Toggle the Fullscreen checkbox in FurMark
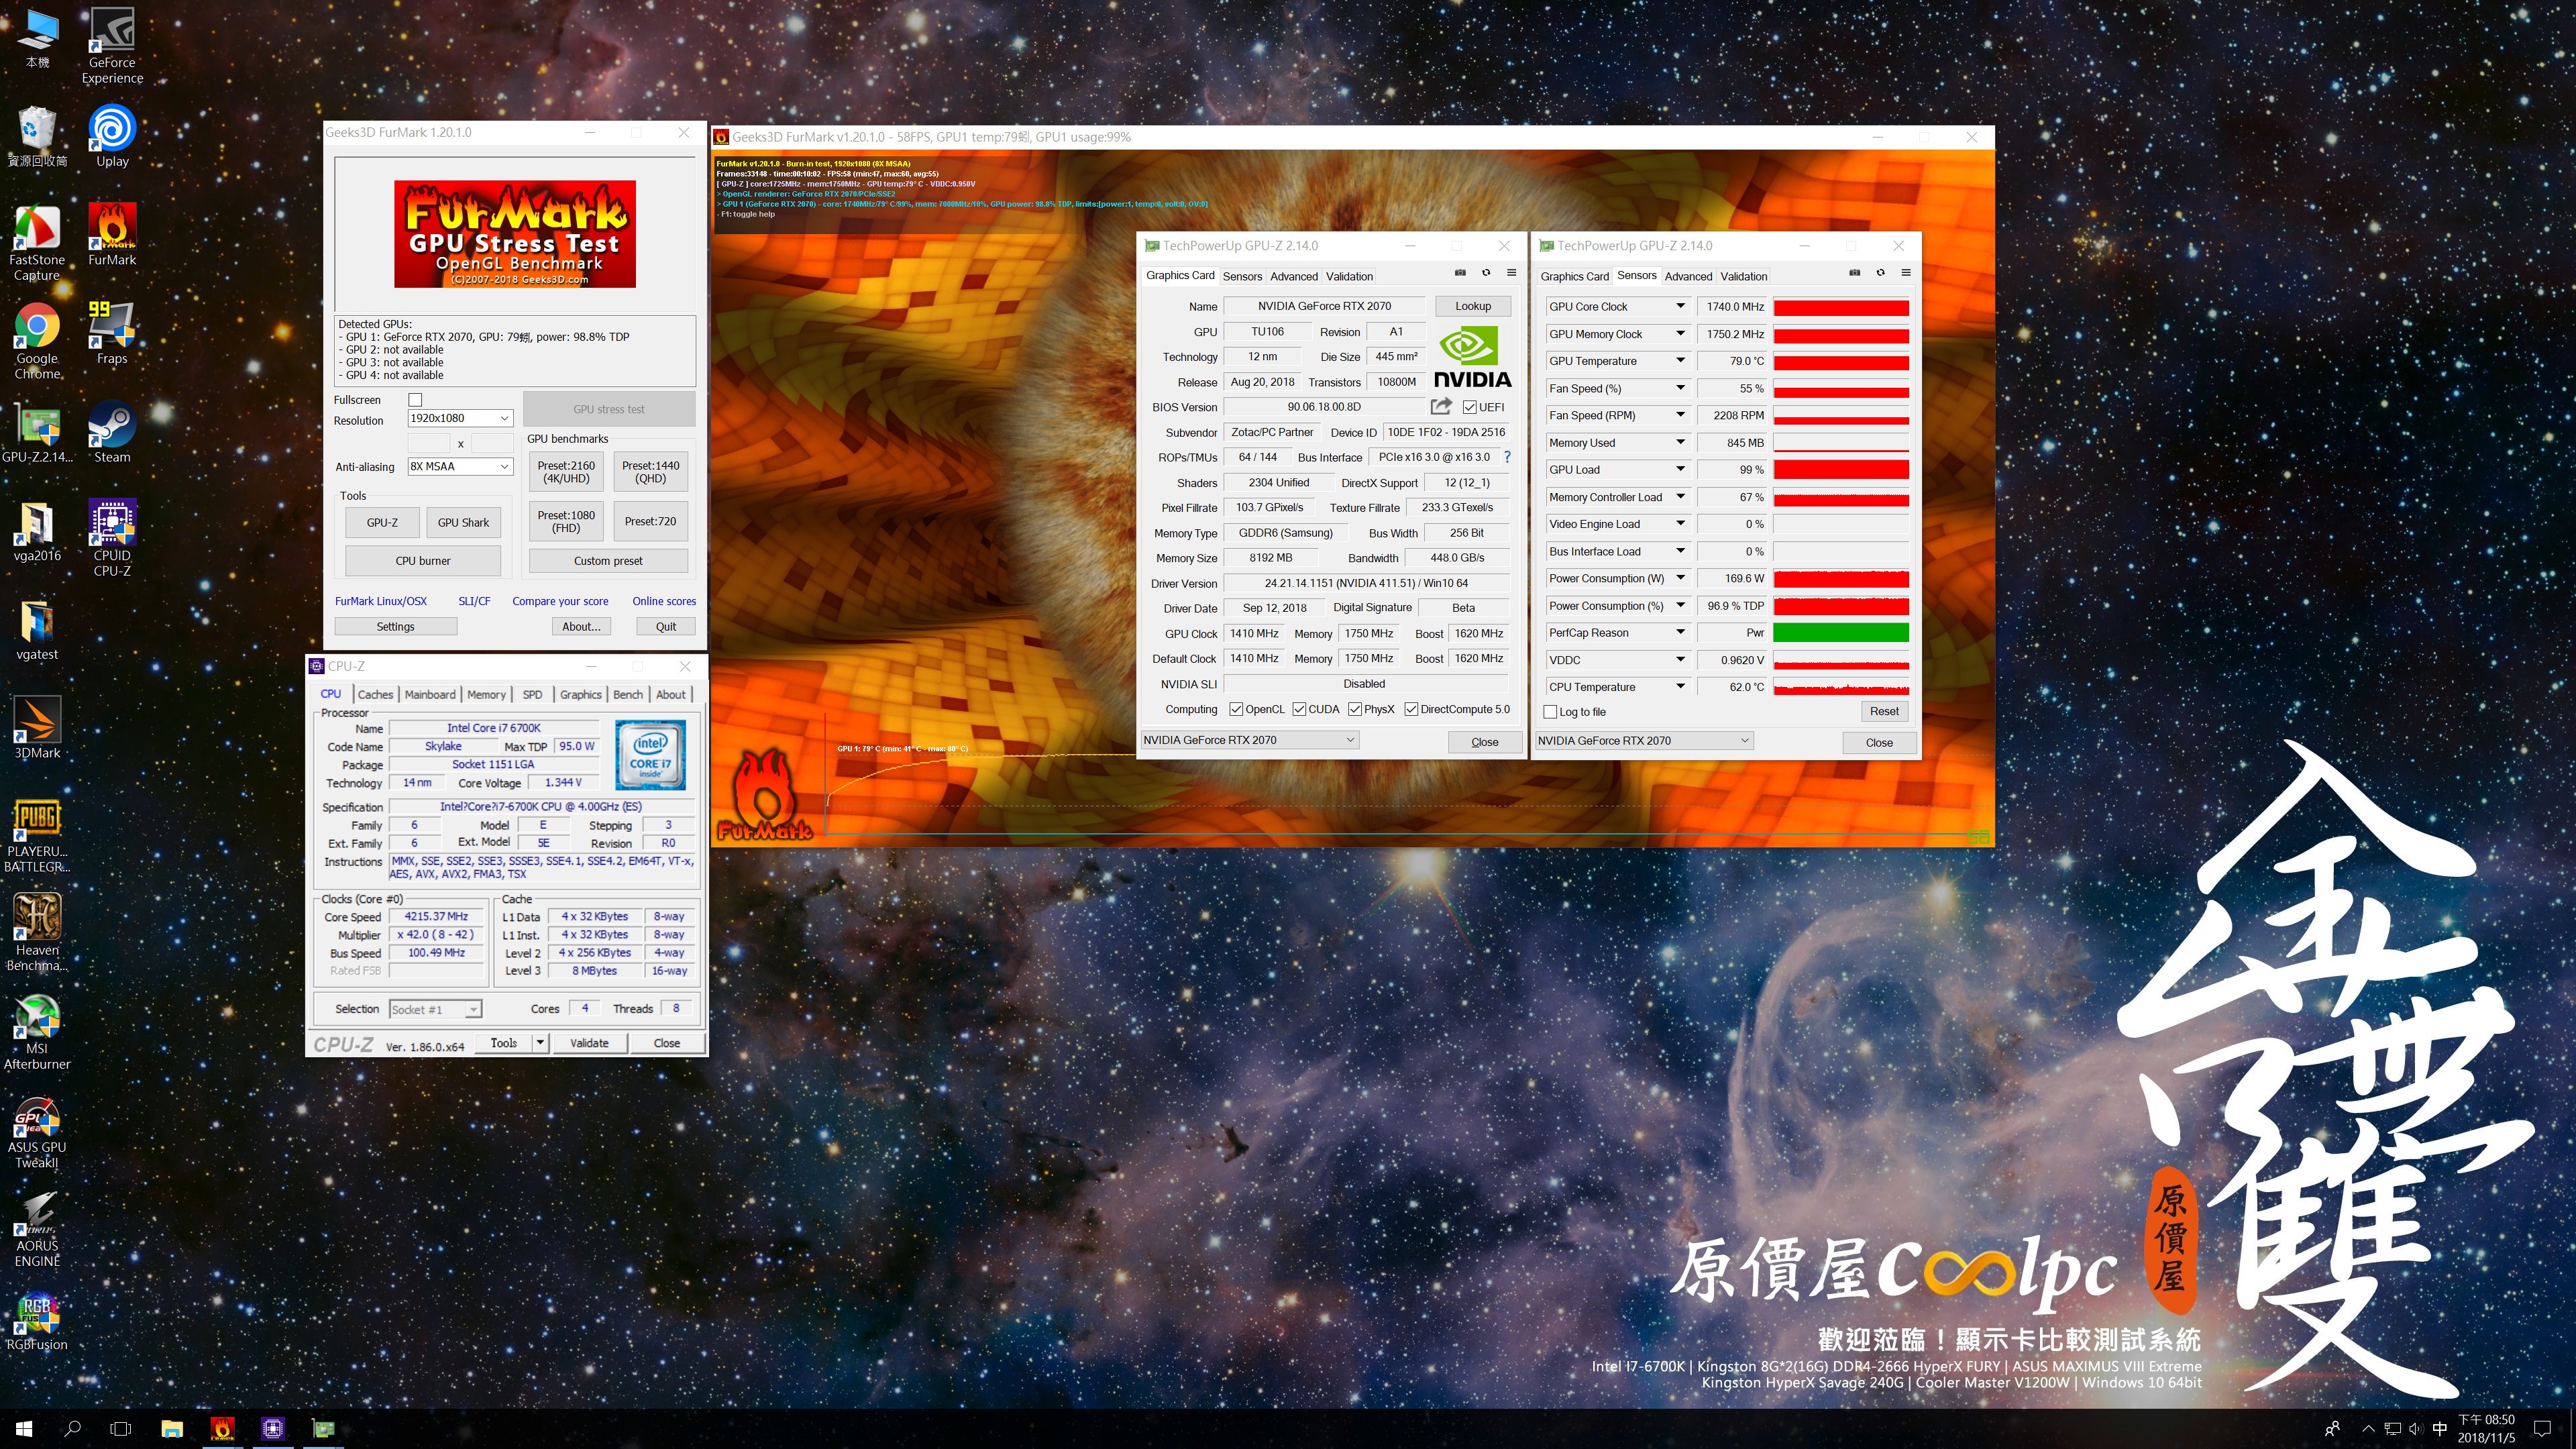The height and width of the screenshot is (1449, 2576). pyautogui.click(x=415, y=399)
